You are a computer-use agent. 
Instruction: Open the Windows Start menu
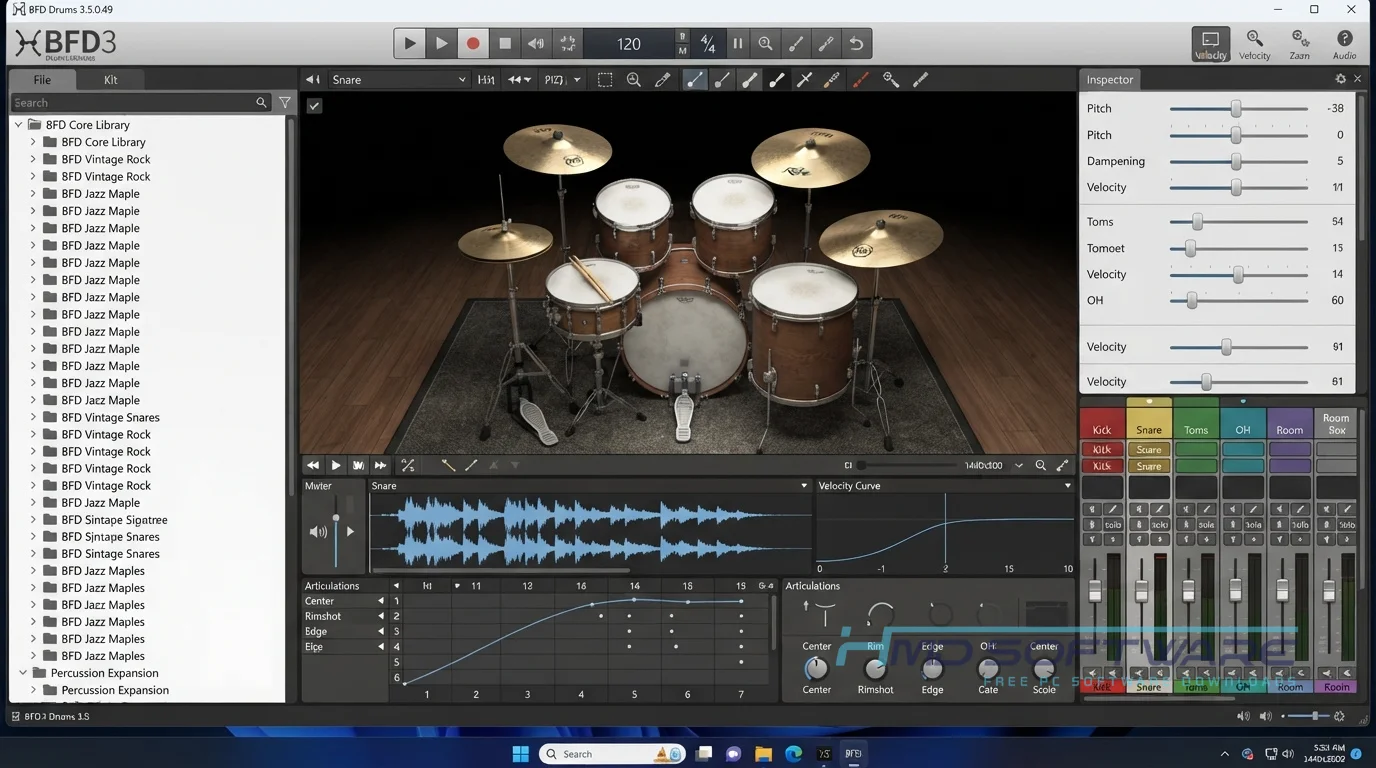pyautogui.click(x=521, y=753)
